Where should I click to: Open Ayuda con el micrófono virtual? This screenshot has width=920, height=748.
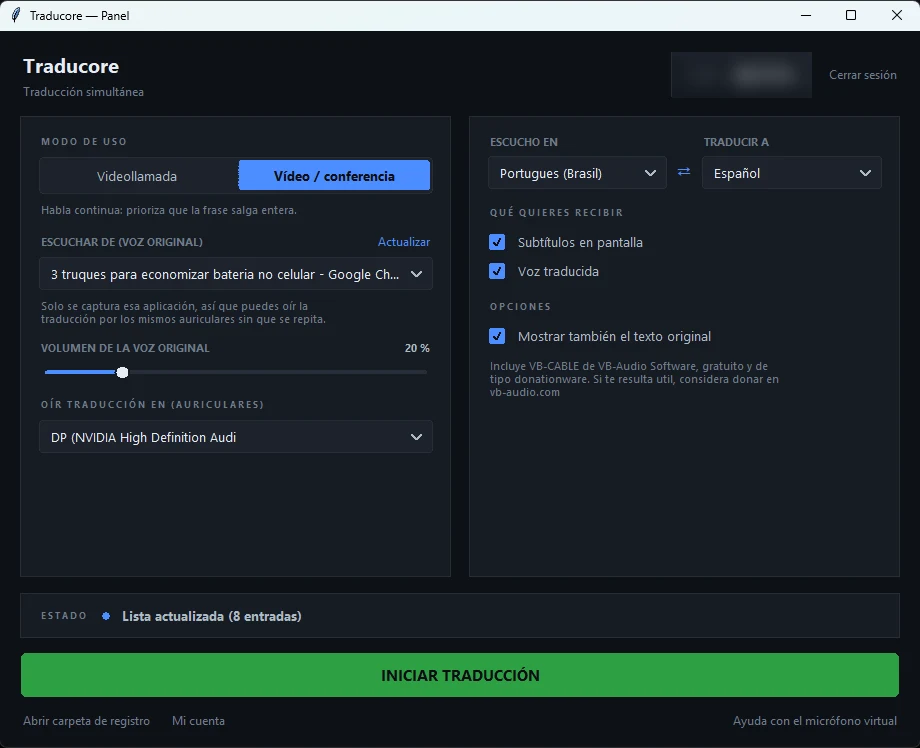click(814, 721)
